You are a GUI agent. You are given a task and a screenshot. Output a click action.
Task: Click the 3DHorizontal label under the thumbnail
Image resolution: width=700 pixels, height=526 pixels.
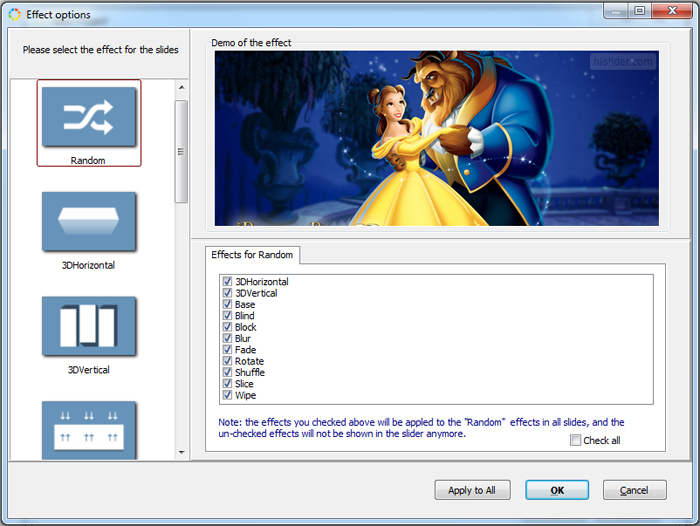[x=88, y=265]
